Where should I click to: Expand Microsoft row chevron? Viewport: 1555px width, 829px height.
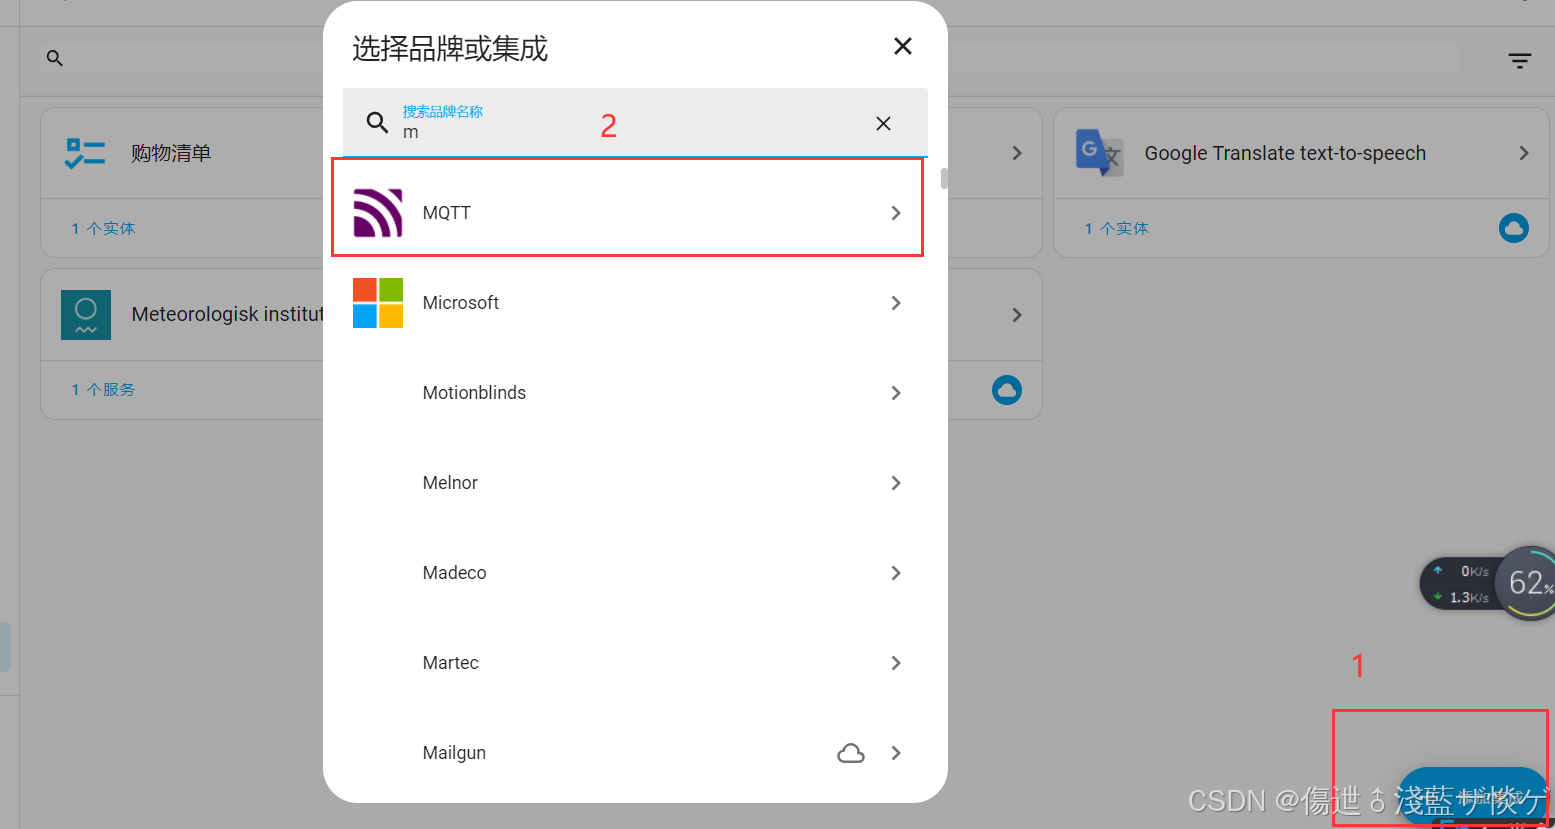click(896, 303)
